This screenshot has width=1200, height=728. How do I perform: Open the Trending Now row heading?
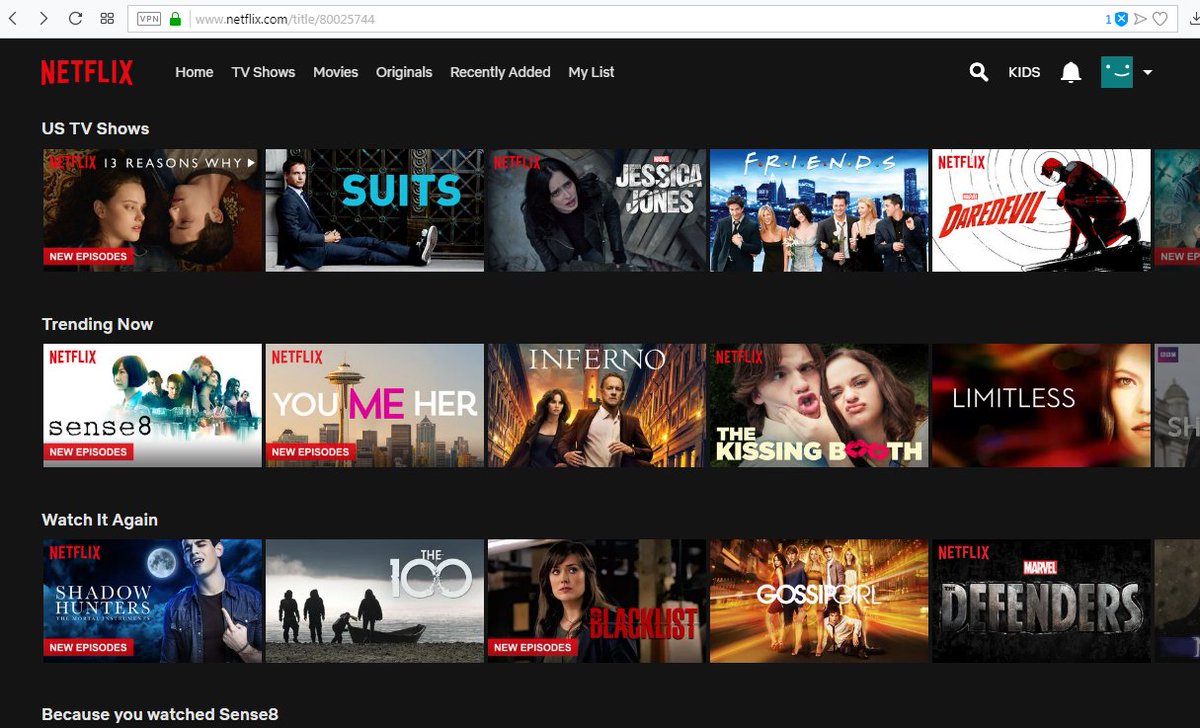tap(97, 324)
